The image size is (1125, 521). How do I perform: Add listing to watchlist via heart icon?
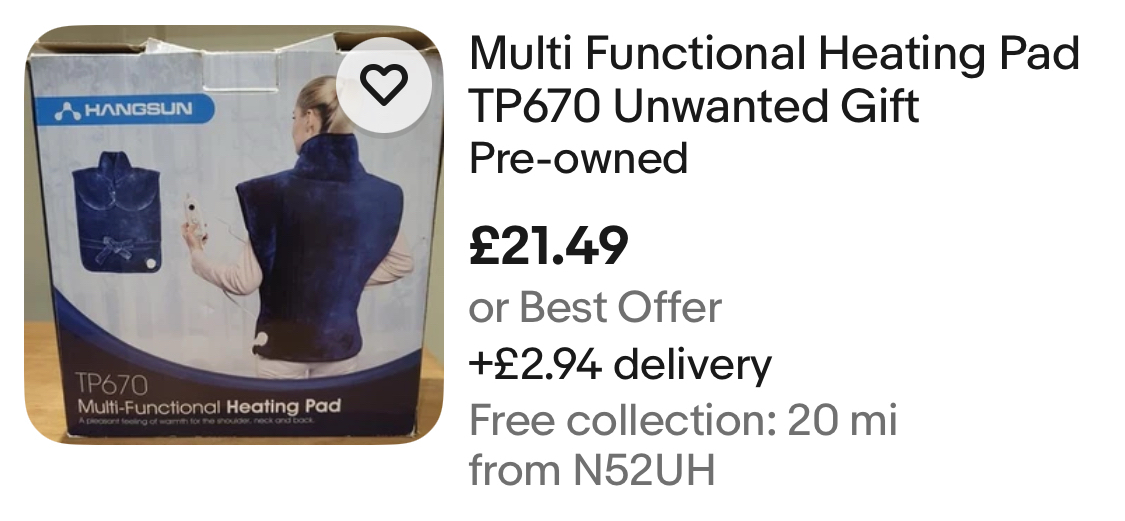tap(384, 85)
